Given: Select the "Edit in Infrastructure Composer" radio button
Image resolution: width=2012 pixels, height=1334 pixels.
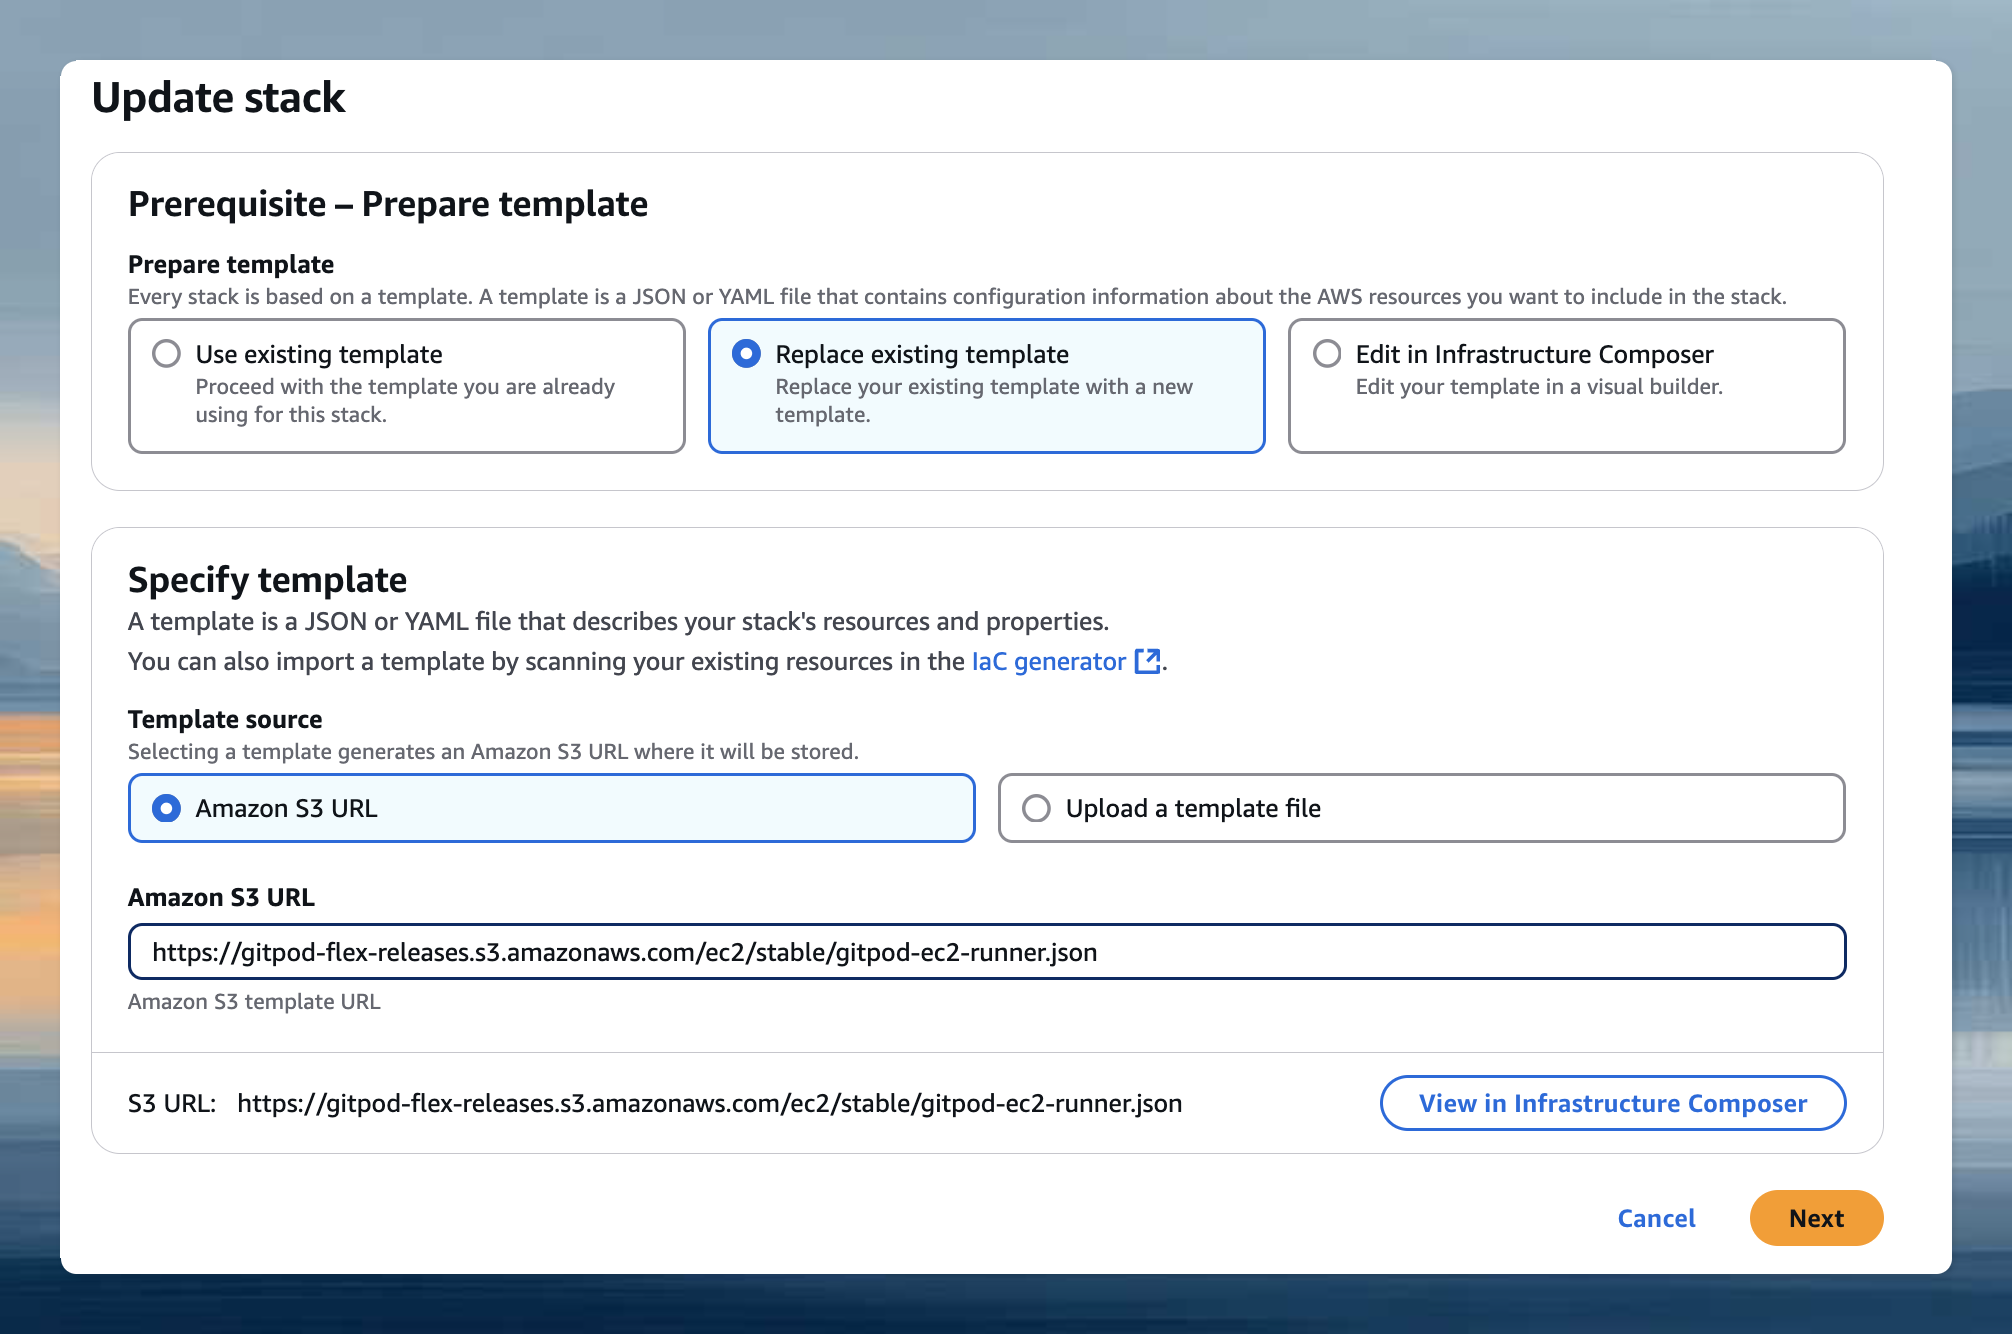Looking at the screenshot, I should pos(1327,353).
